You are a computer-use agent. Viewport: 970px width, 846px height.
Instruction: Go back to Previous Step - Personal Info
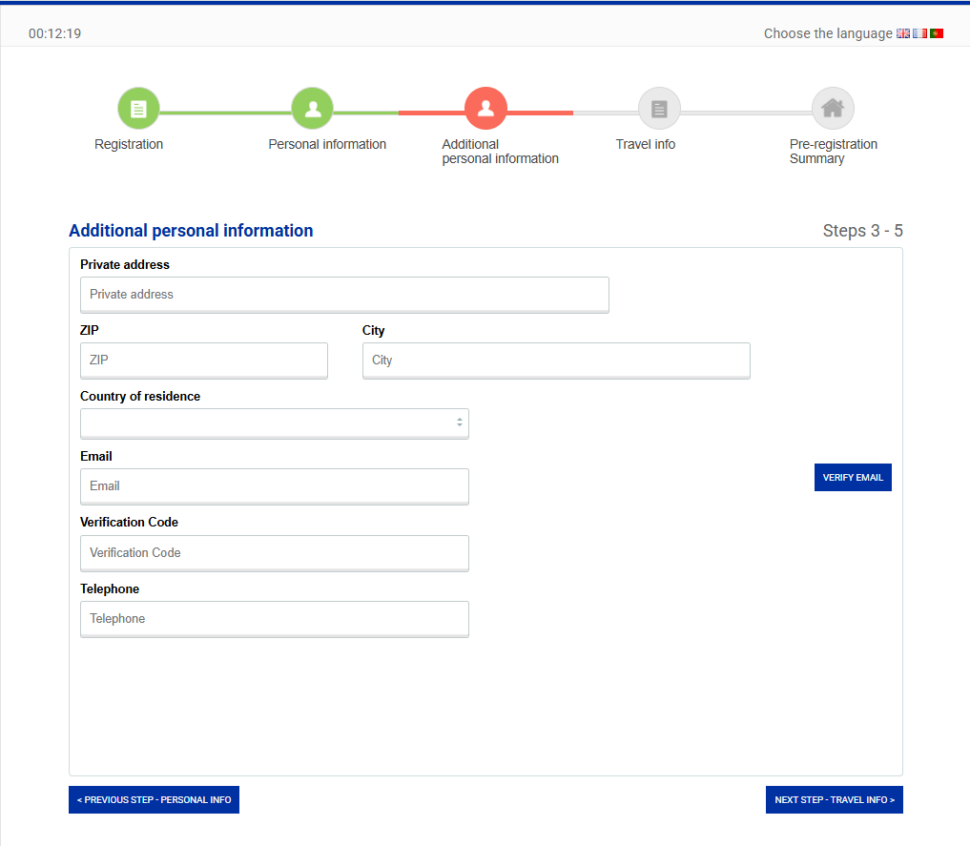[154, 800]
